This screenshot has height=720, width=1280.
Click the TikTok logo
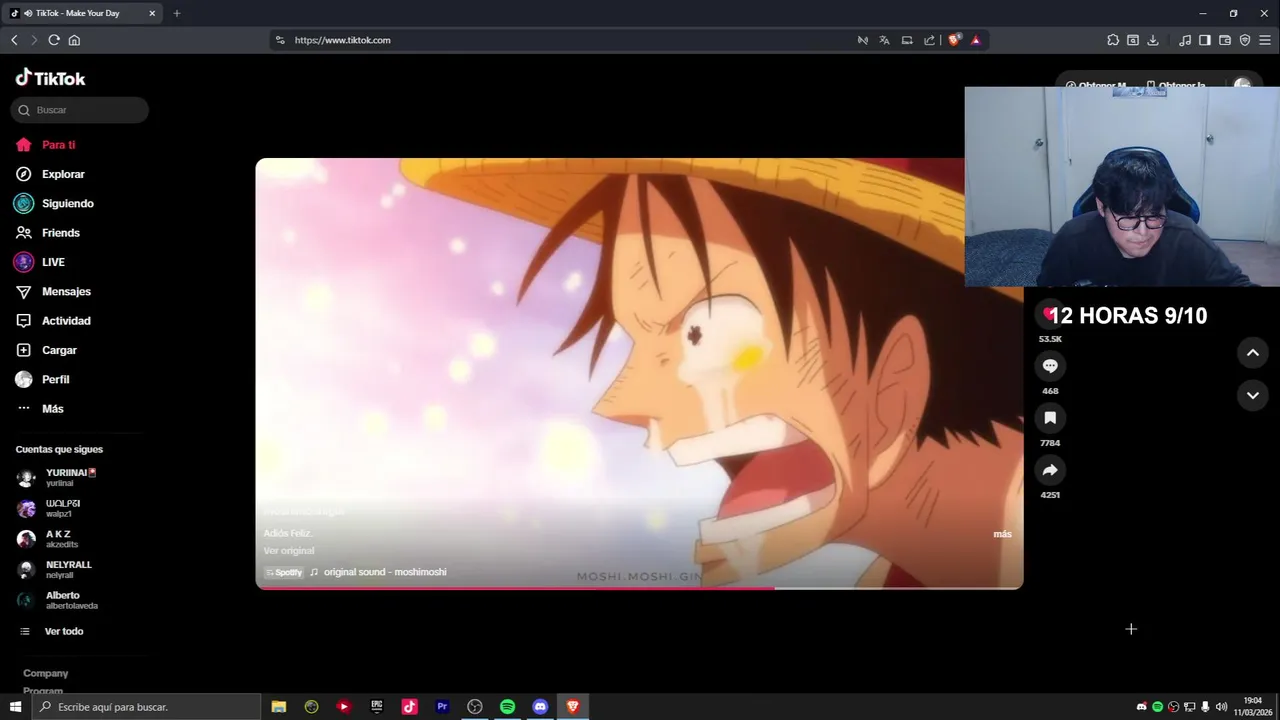tap(50, 78)
